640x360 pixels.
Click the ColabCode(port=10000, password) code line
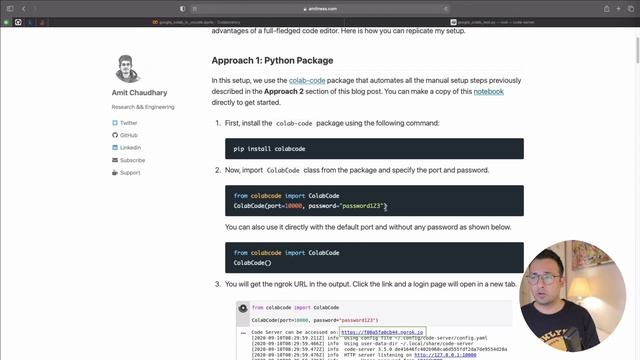pos(310,206)
